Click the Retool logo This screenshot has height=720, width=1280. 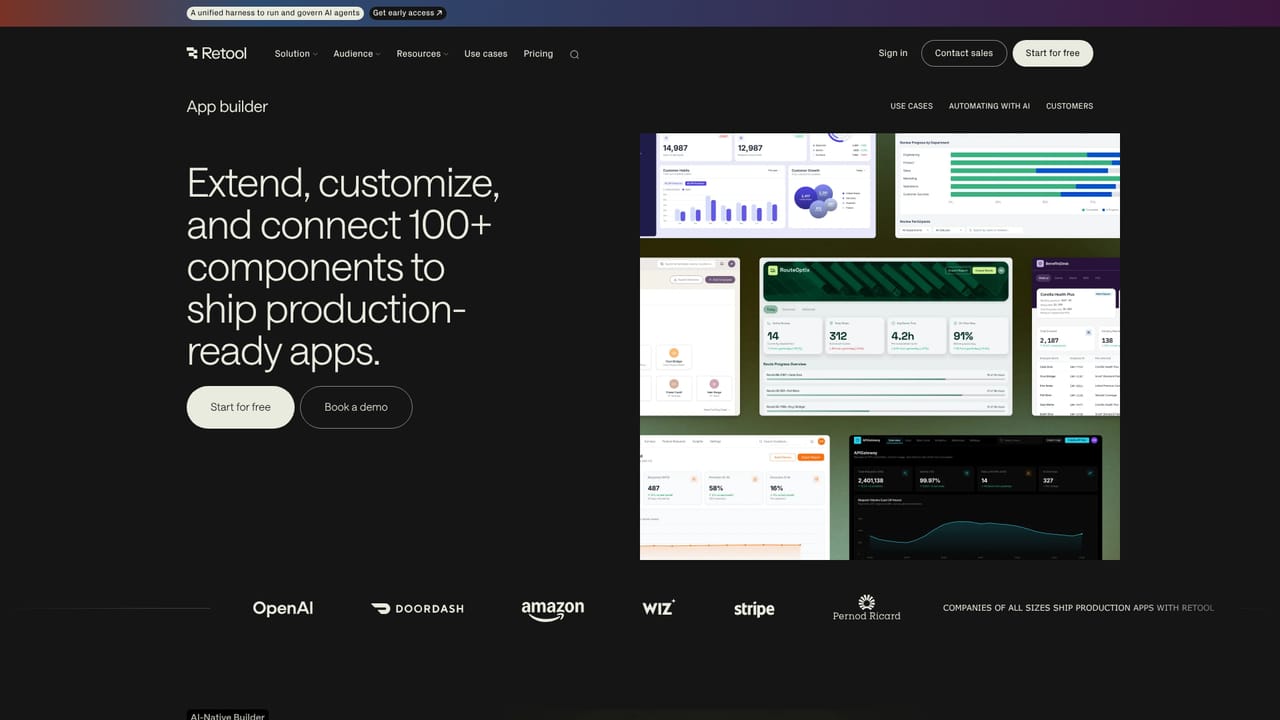pos(216,53)
